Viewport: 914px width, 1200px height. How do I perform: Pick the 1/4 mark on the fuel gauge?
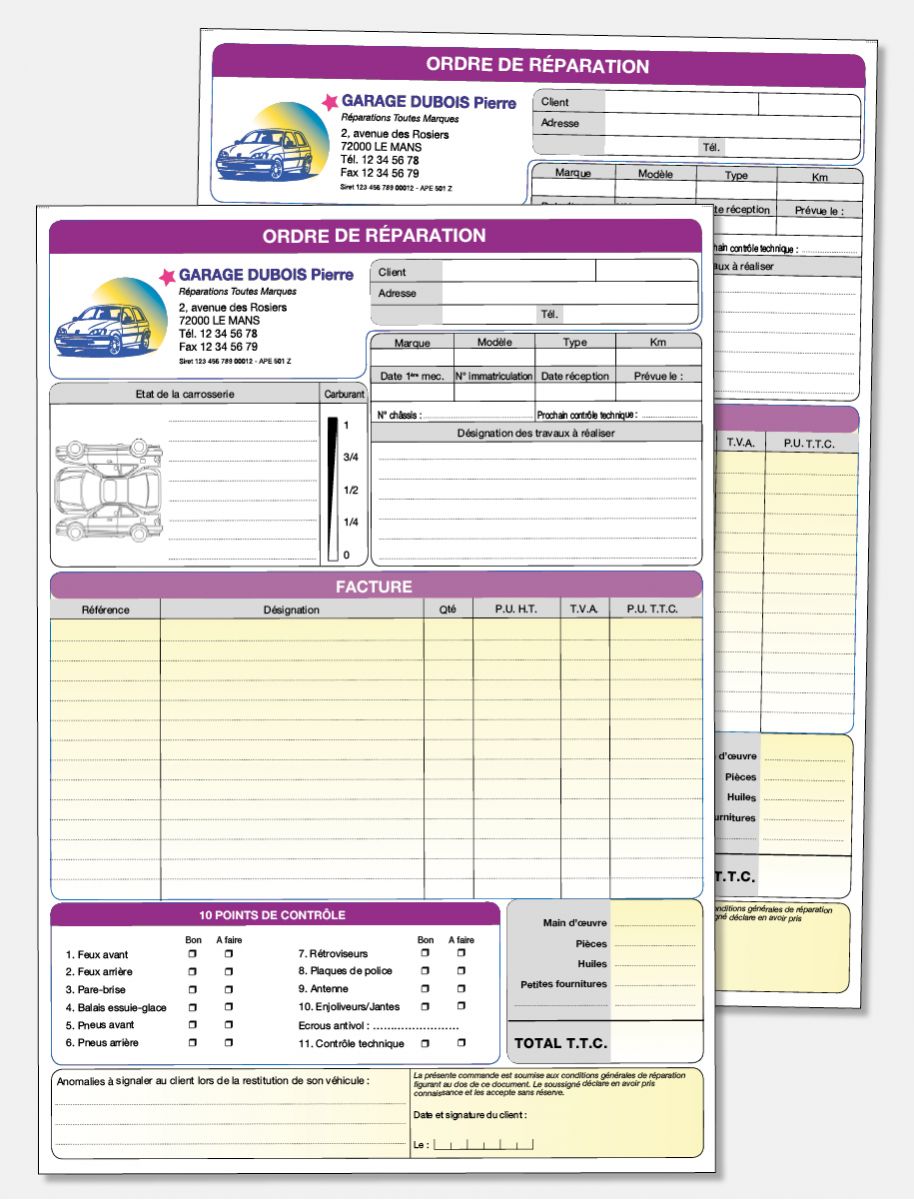pyautogui.click(x=350, y=522)
